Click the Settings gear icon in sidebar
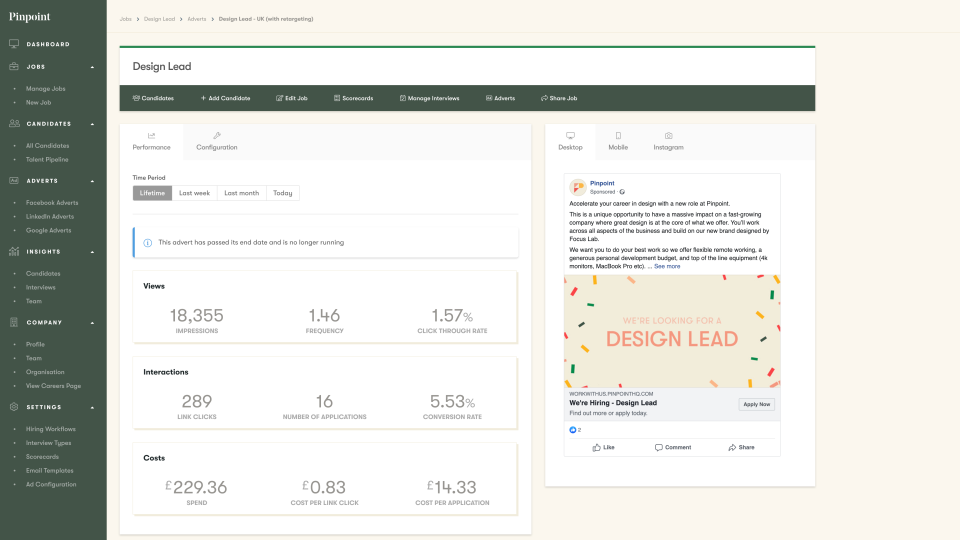Screen dimensions: 960x540 [x=14, y=407]
